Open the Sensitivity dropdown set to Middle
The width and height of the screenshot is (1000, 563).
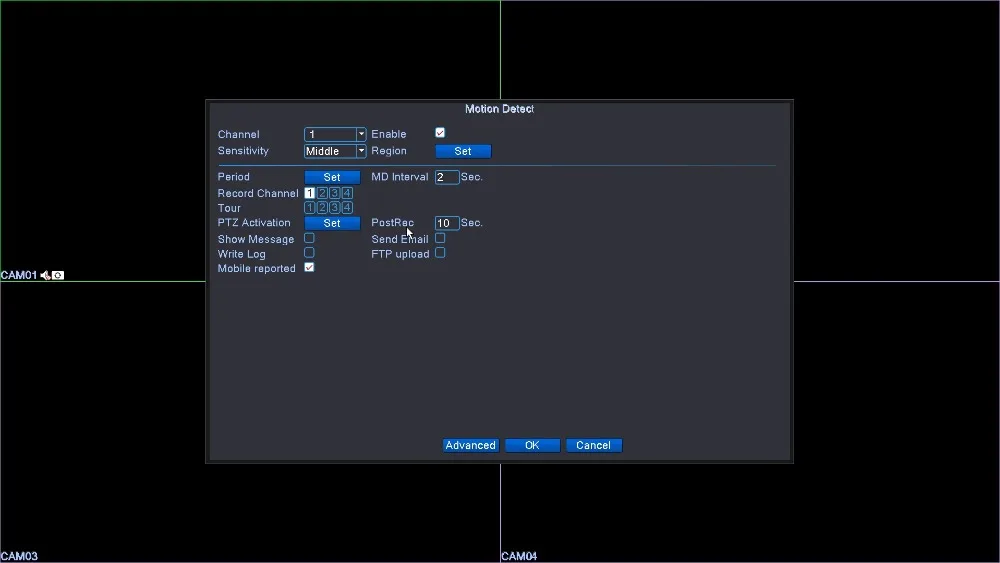(335, 151)
